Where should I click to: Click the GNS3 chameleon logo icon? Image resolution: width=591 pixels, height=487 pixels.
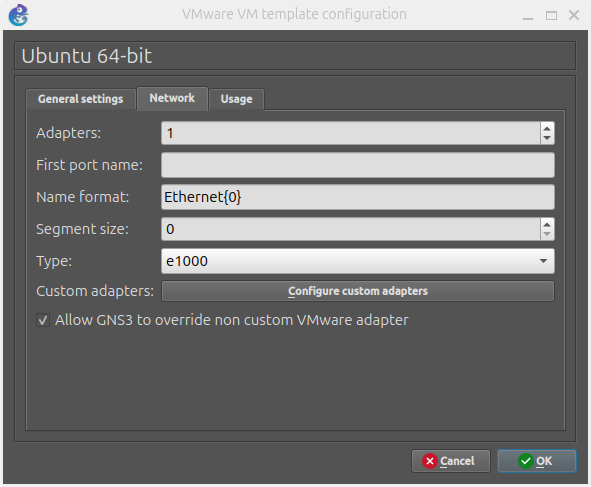pyautogui.click(x=18, y=15)
